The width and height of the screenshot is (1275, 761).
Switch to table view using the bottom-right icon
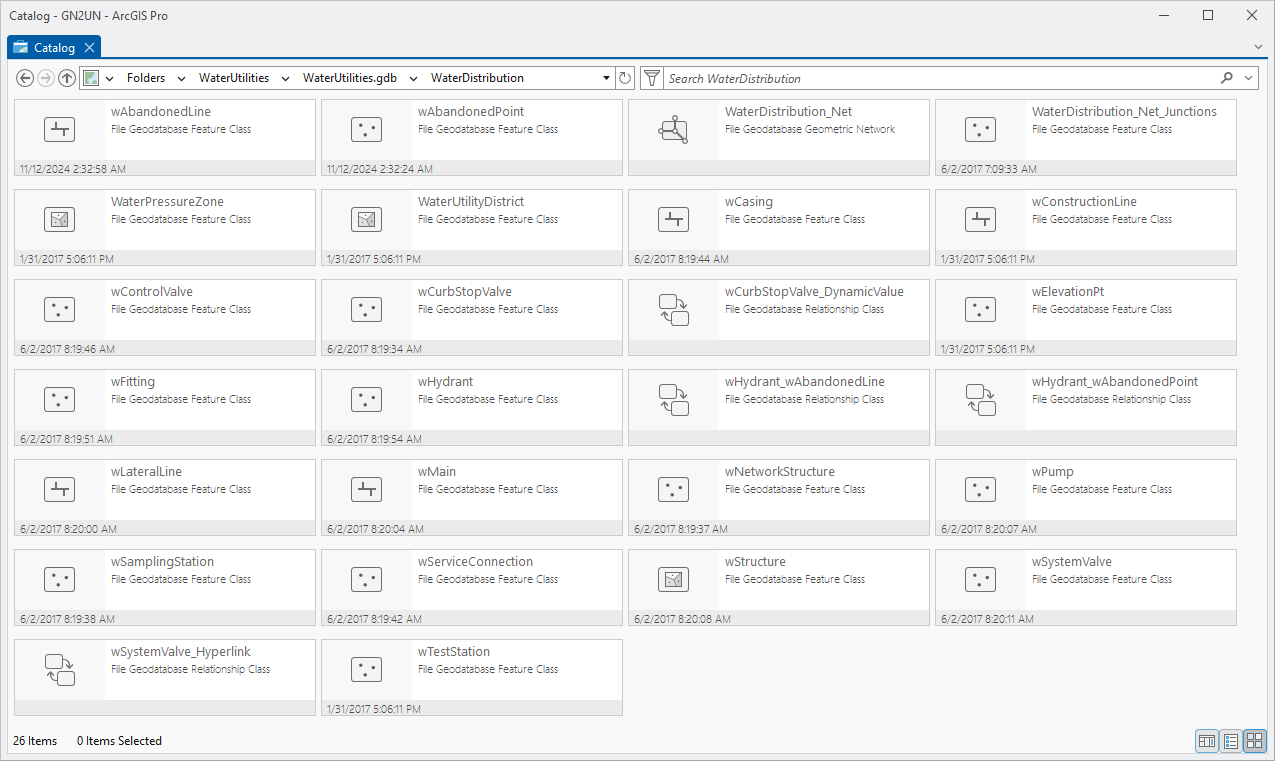(x=1207, y=741)
